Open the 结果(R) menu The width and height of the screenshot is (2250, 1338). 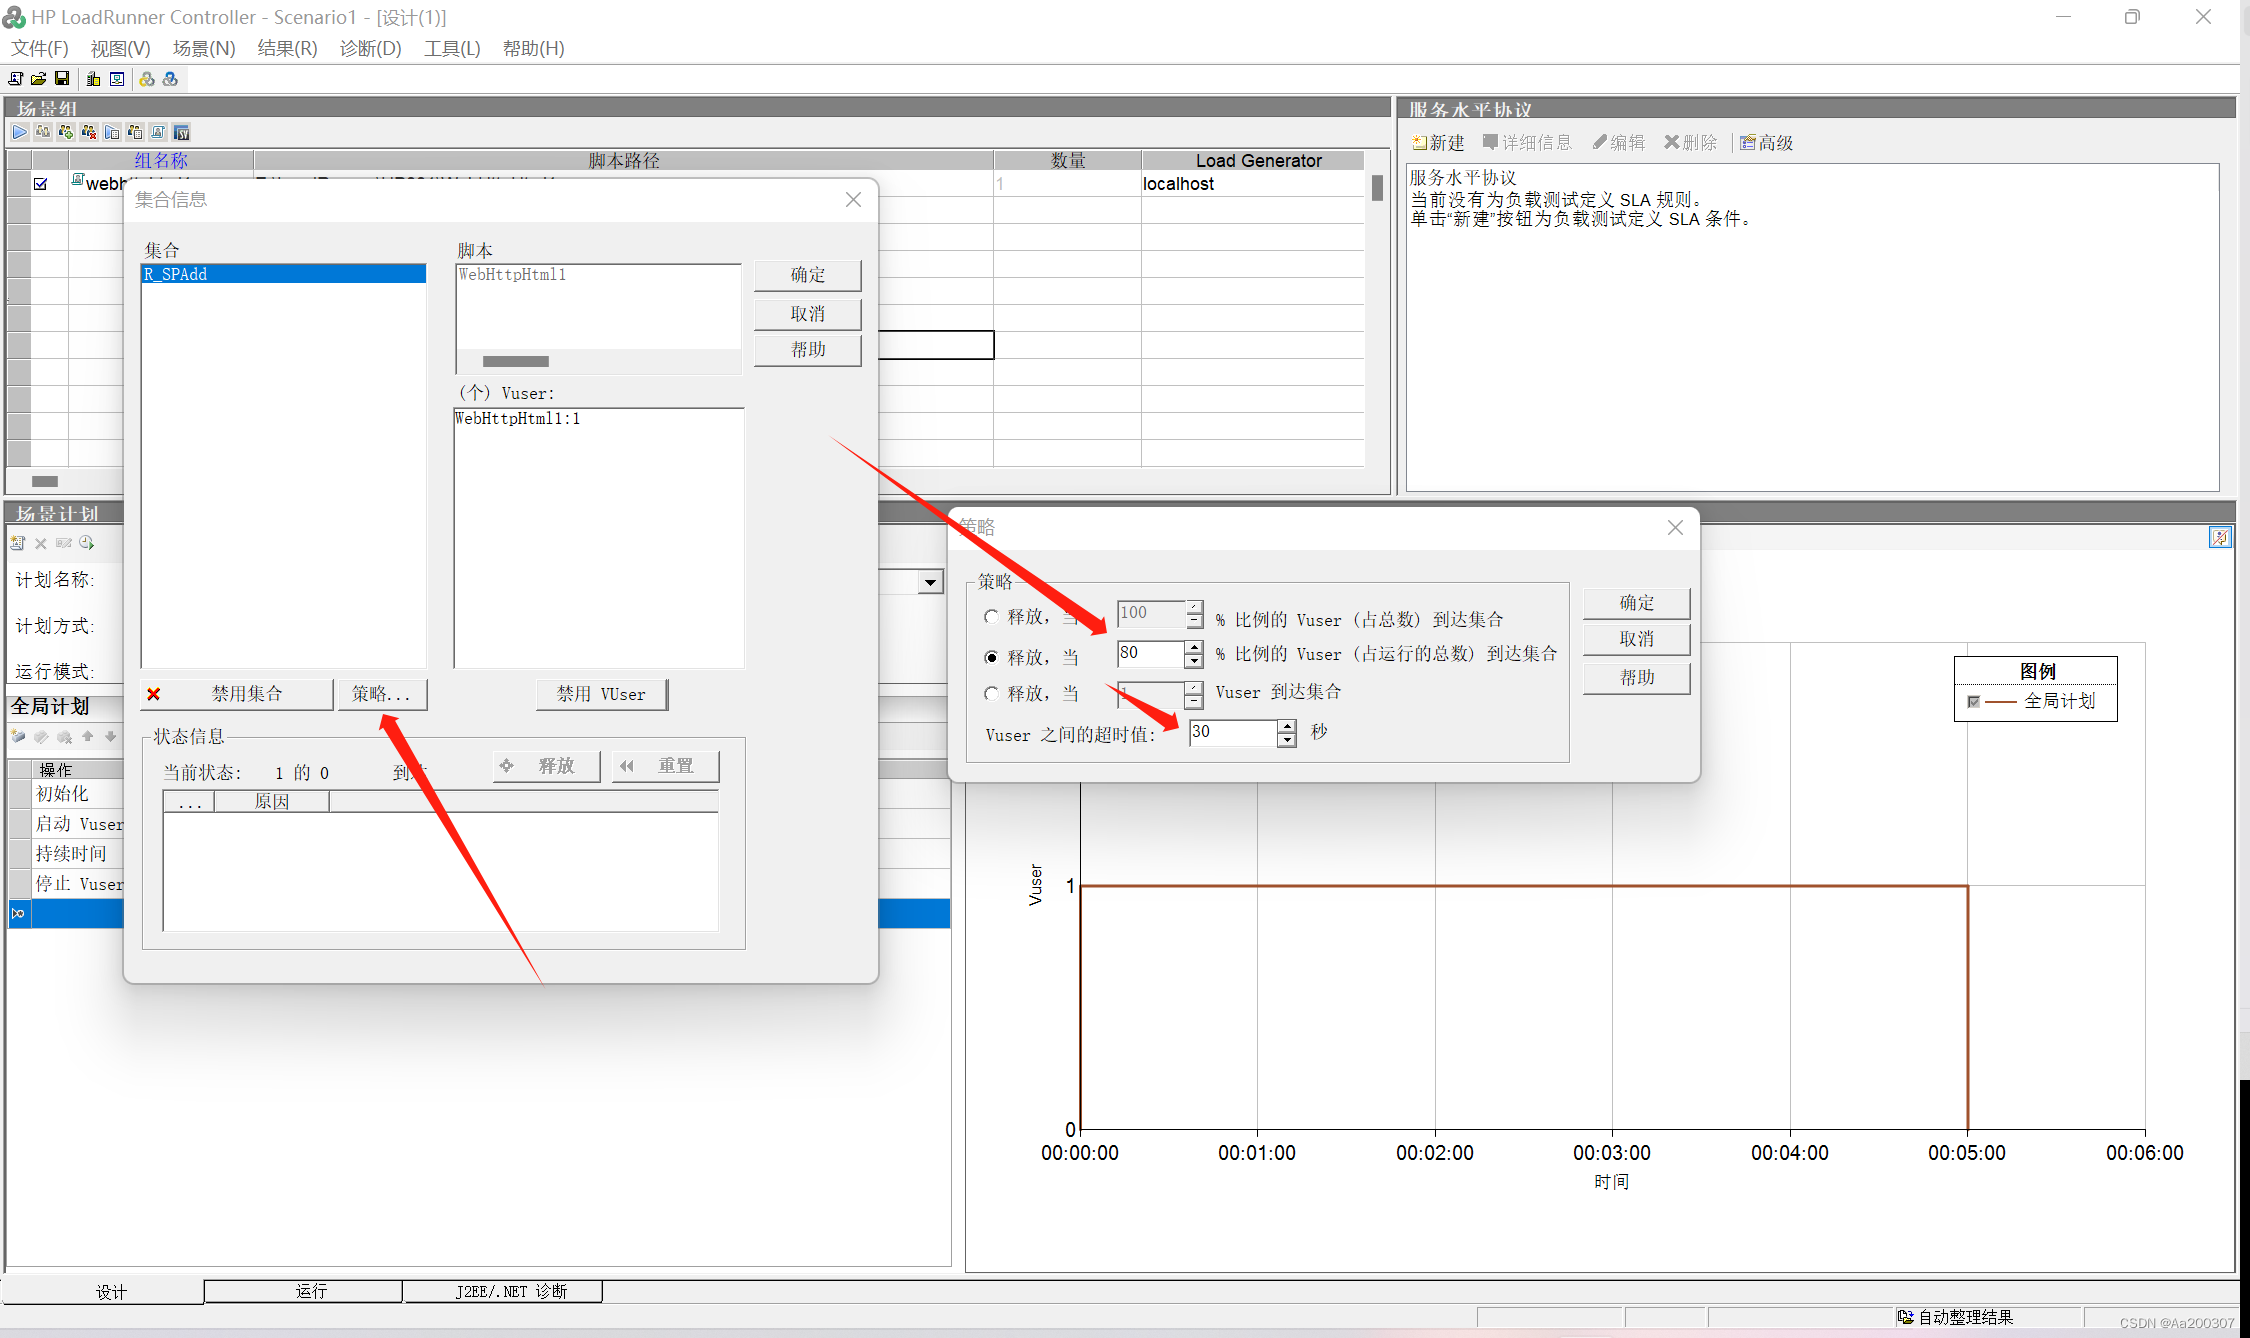[287, 48]
